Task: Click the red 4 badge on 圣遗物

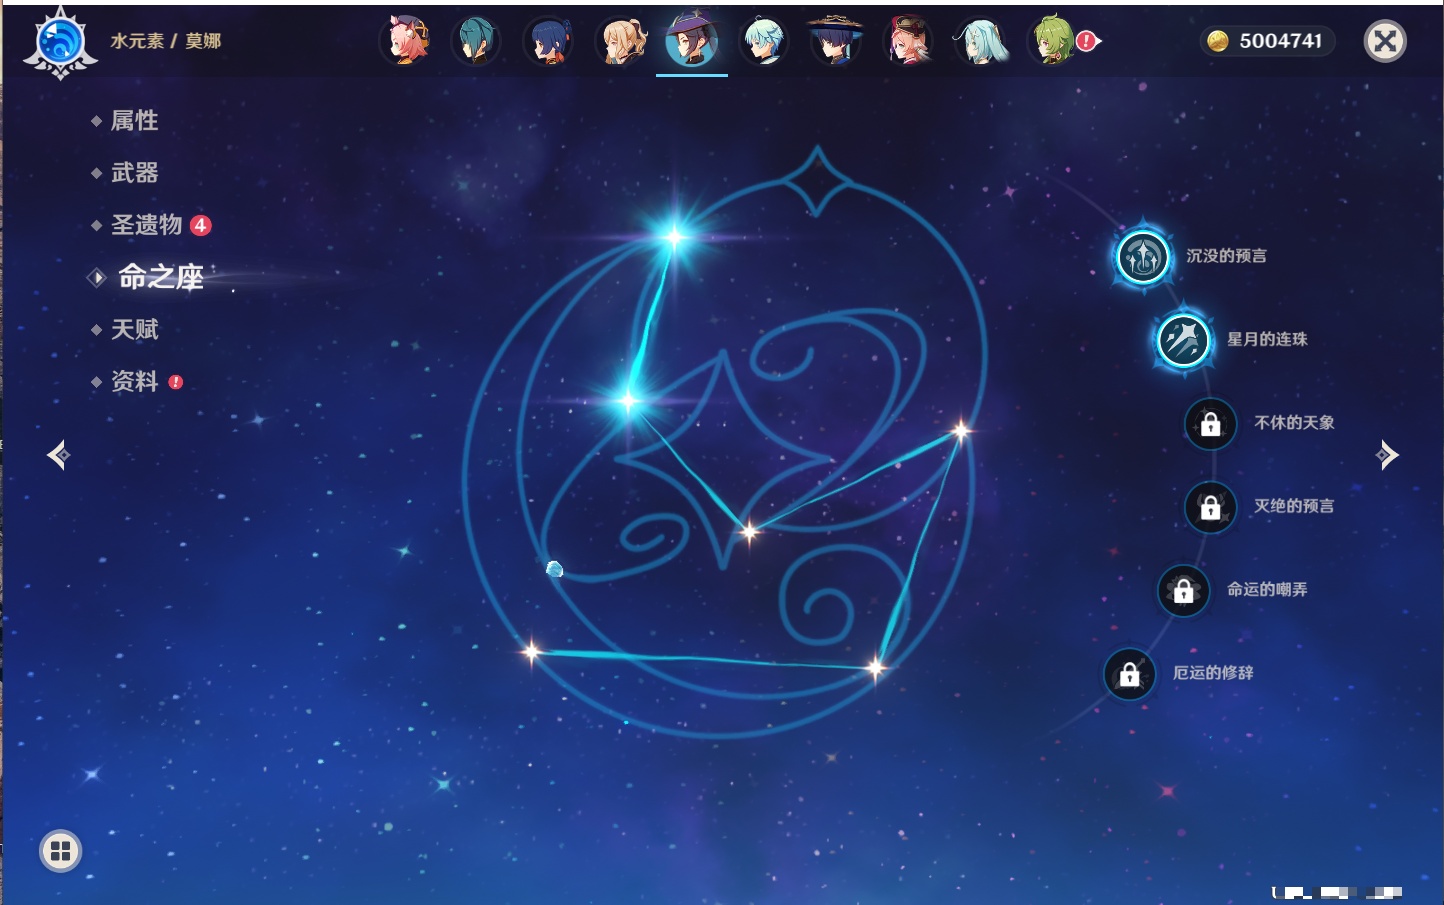Action: (x=200, y=225)
